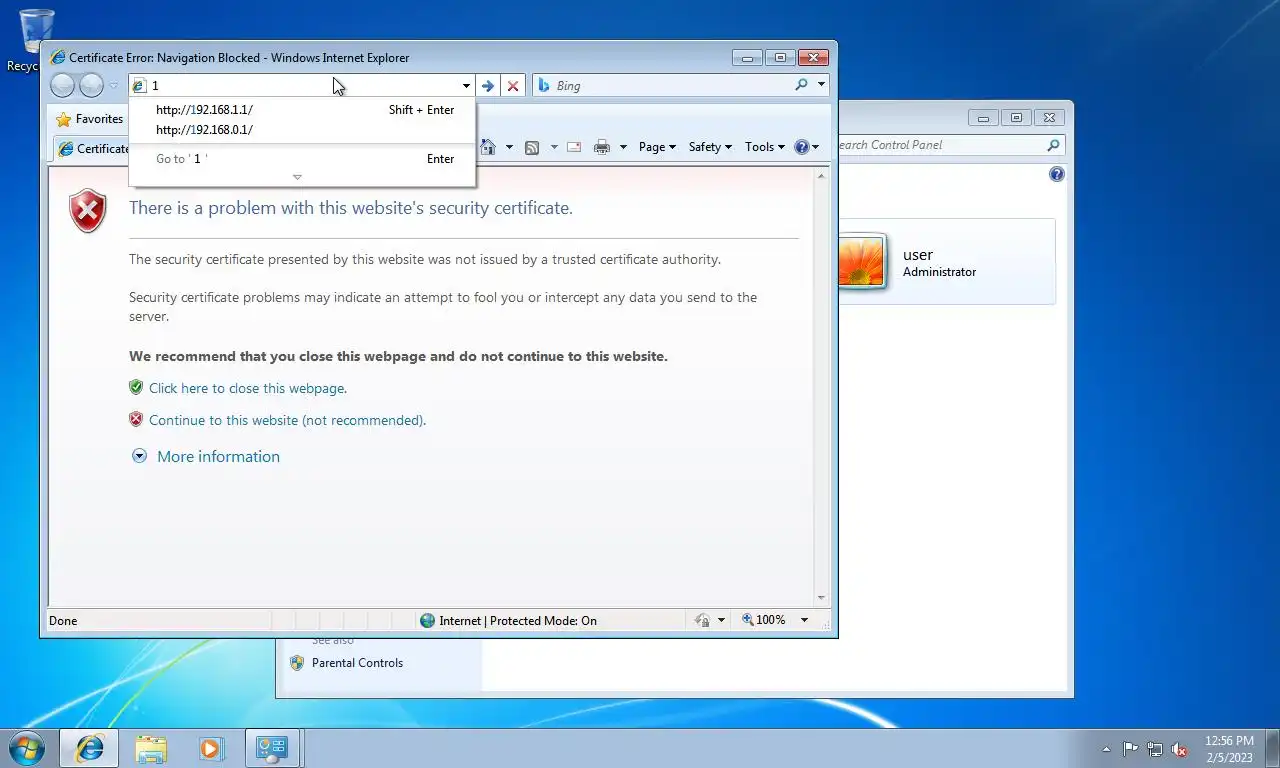Open the zoom level dropdown arrow in status bar
The height and width of the screenshot is (768, 1280).
tap(804, 620)
